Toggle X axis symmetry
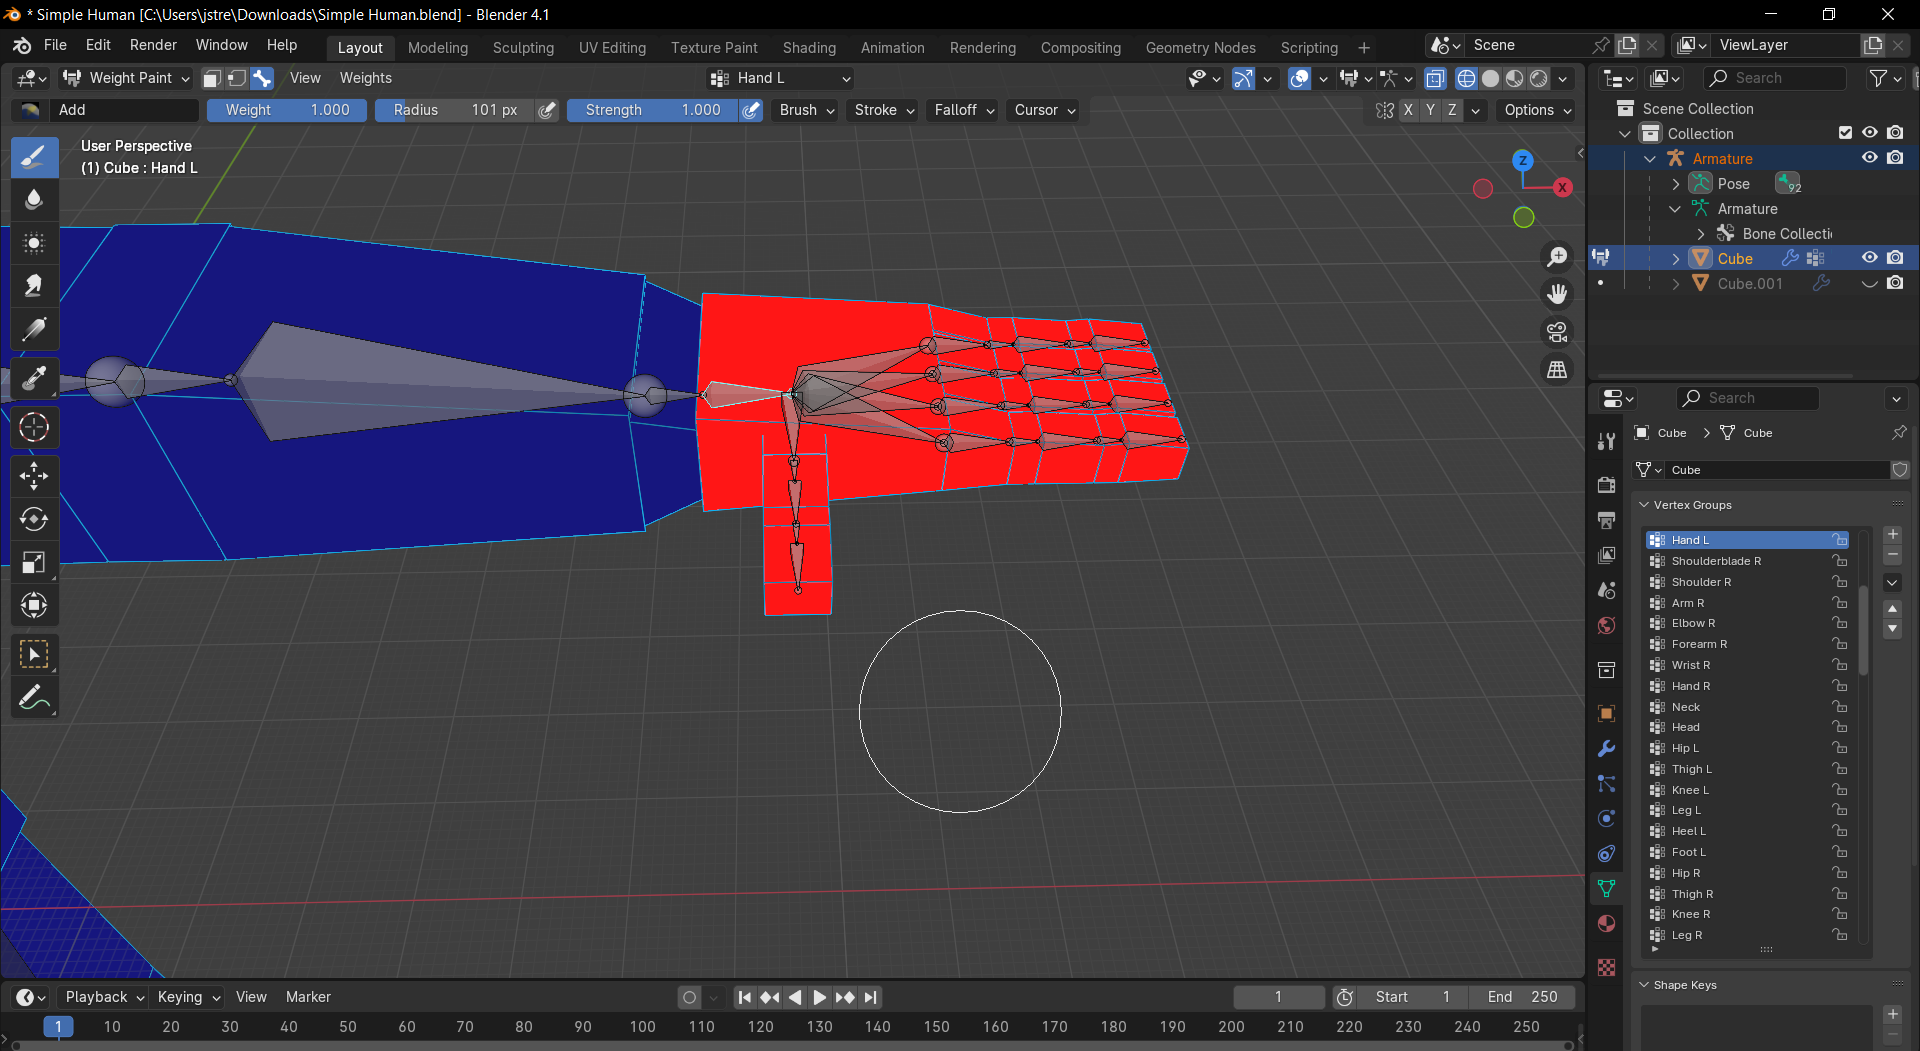Viewport: 1920px width, 1051px height. (1408, 110)
